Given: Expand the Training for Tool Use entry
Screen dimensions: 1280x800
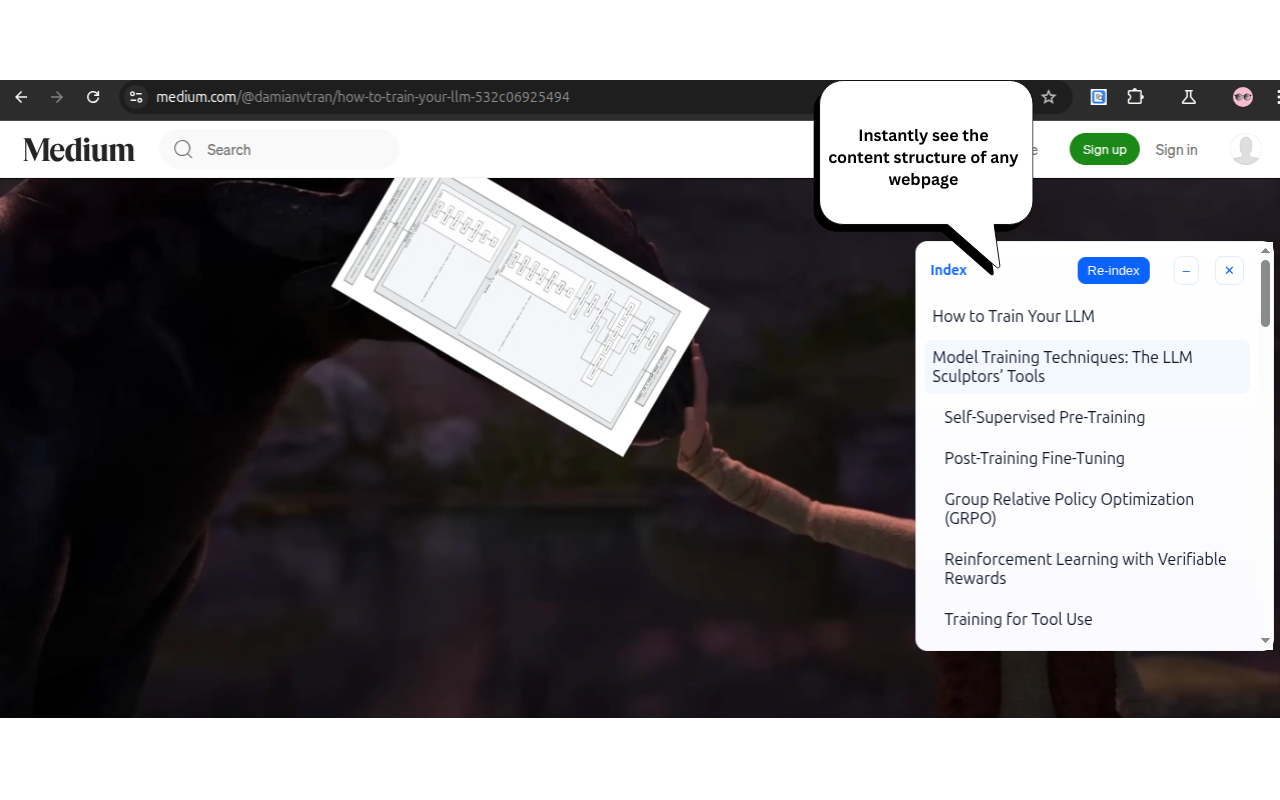Looking at the screenshot, I should tap(1018, 619).
